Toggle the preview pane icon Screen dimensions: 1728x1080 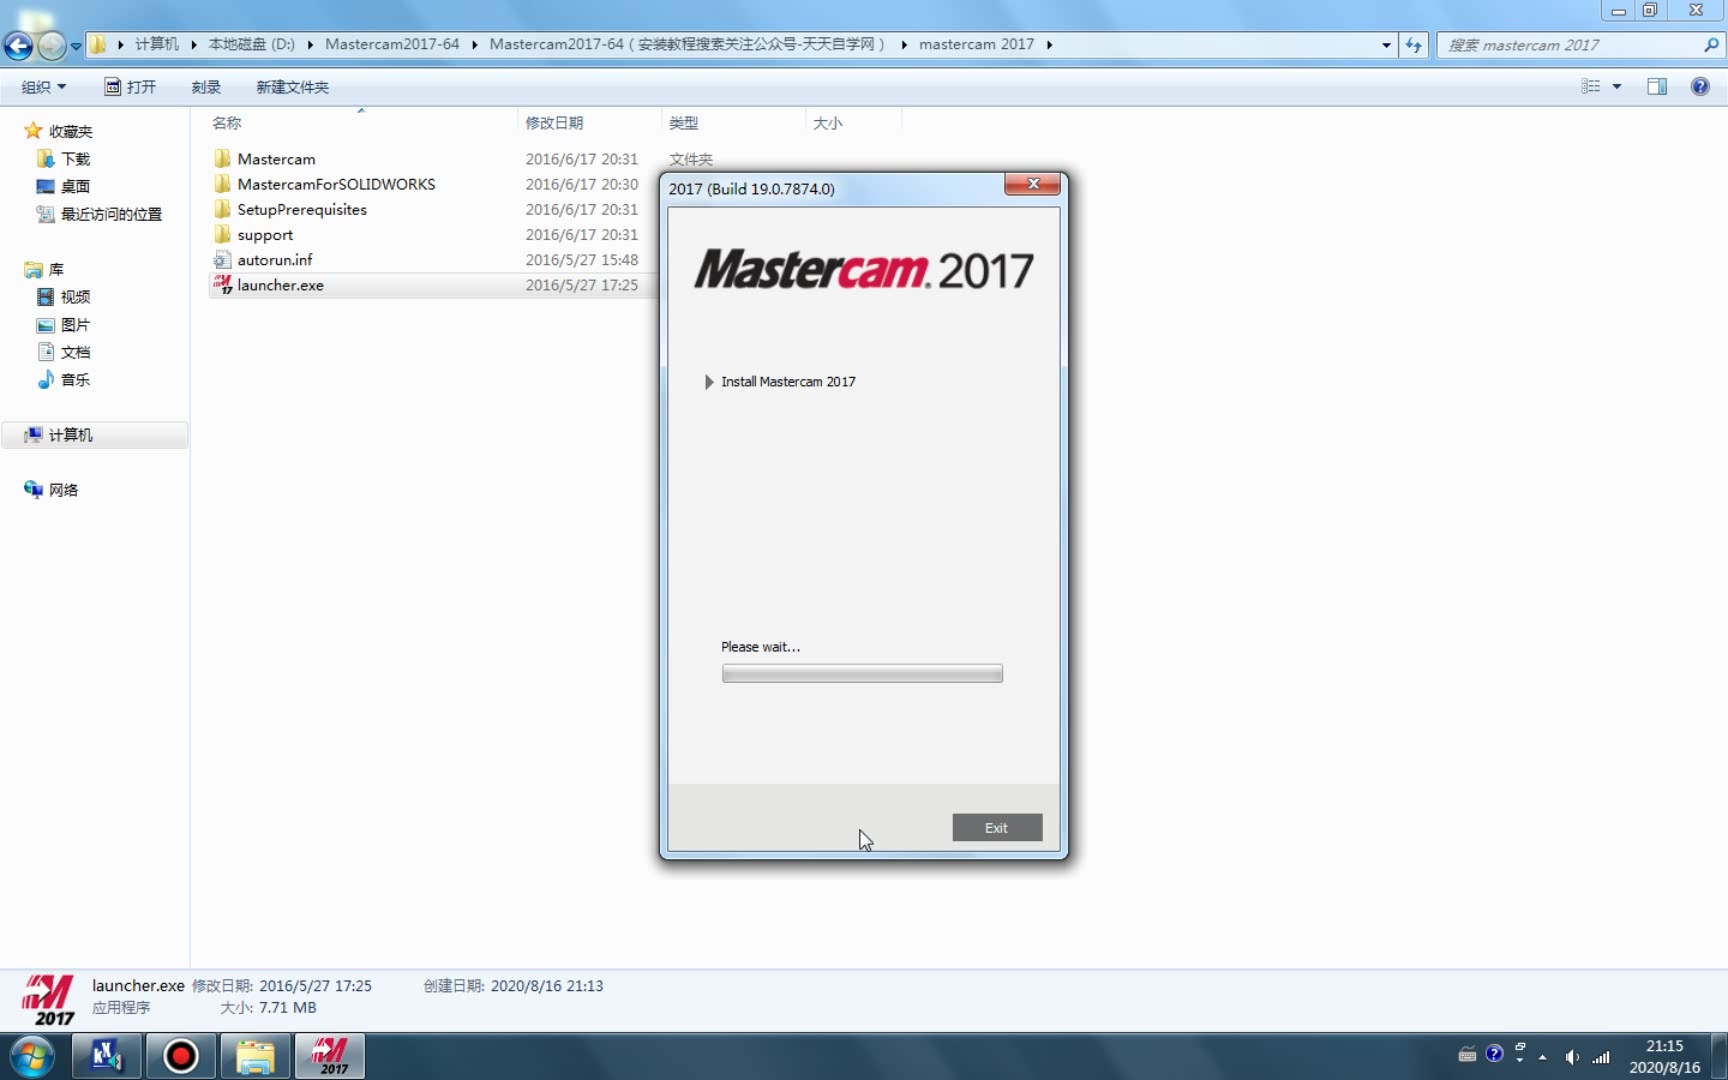coord(1657,87)
